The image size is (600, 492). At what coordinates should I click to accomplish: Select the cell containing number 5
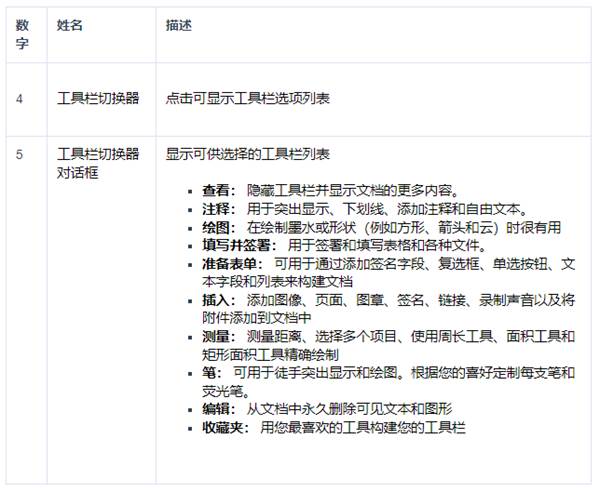click(x=20, y=154)
